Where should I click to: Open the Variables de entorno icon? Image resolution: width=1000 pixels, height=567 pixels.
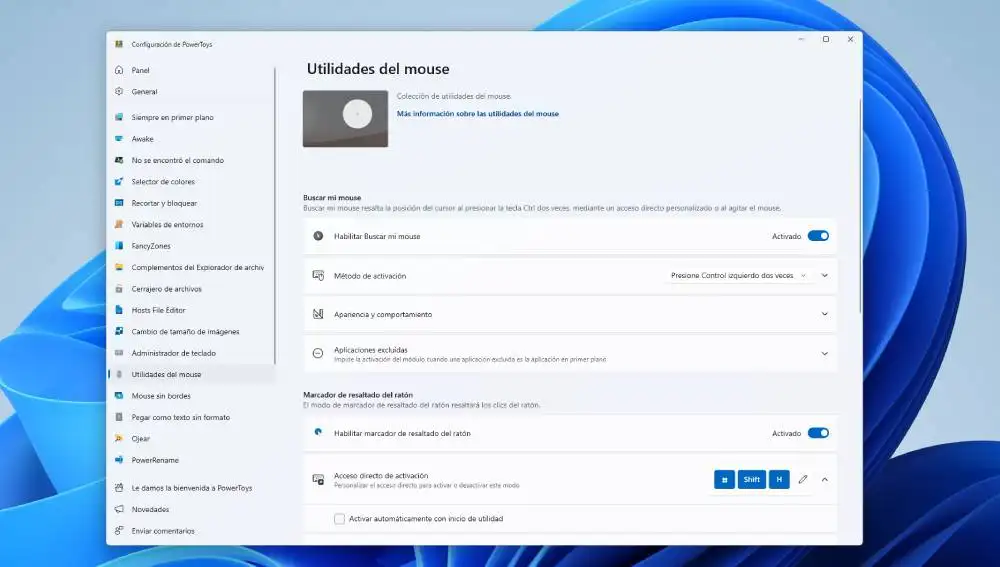click(119, 225)
